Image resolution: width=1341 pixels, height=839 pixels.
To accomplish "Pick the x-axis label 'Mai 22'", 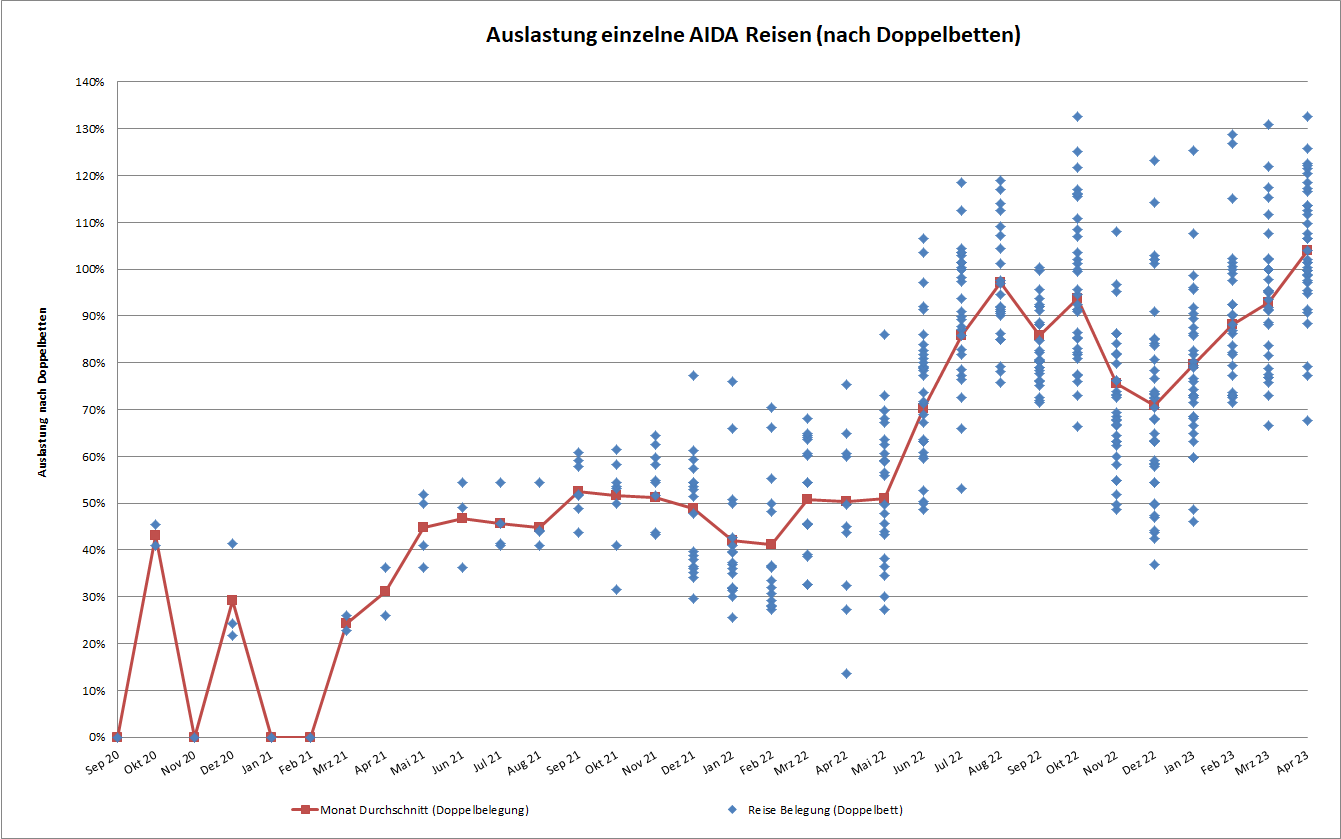I will pyautogui.click(x=871, y=762).
